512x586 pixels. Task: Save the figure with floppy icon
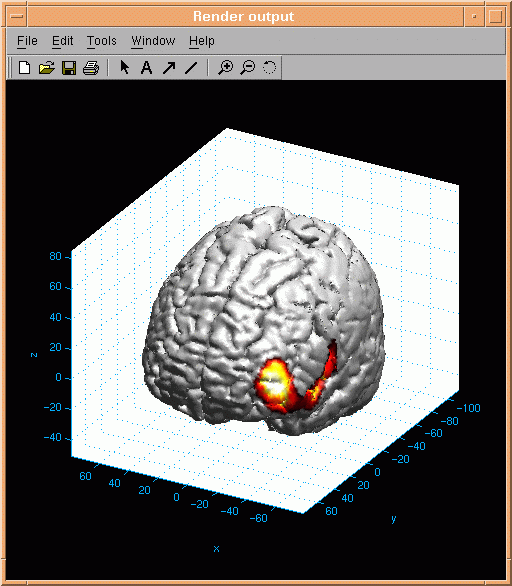[x=69, y=68]
